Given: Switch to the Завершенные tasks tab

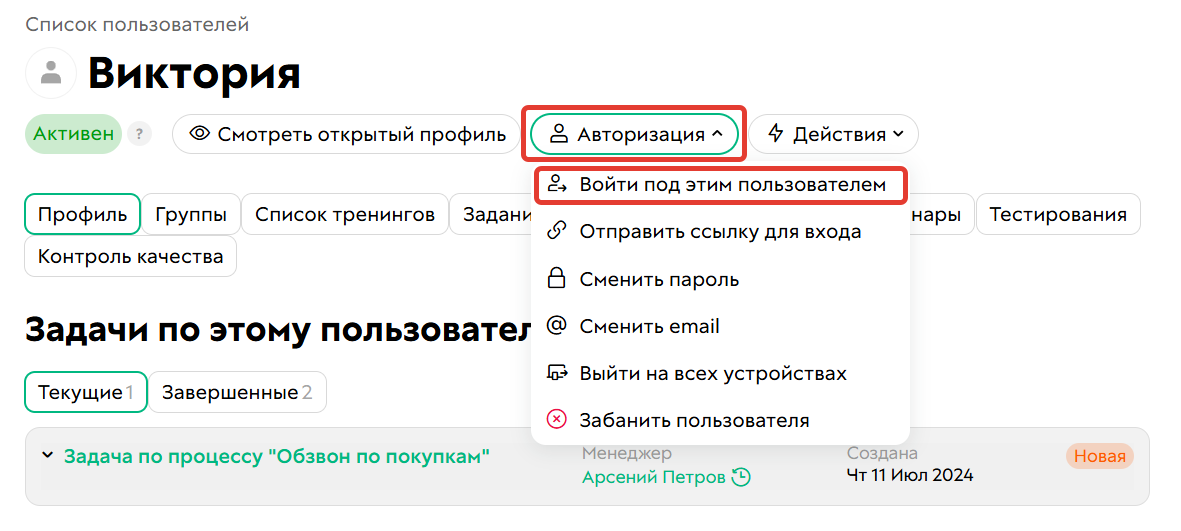Looking at the screenshot, I should [x=237, y=392].
